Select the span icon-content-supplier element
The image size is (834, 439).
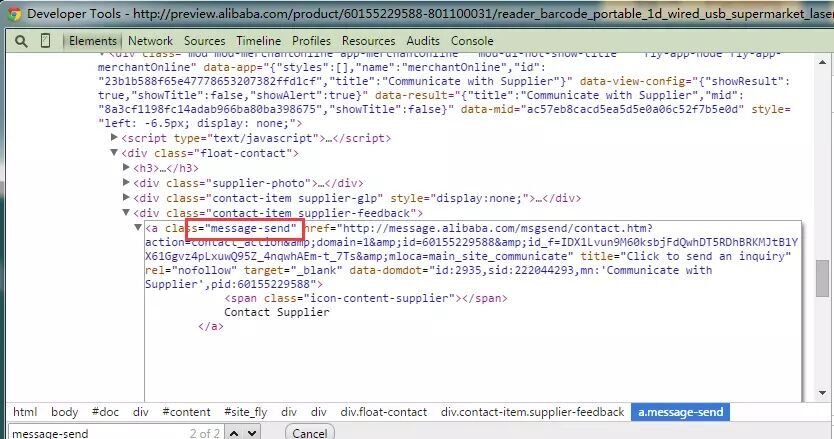(x=365, y=298)
